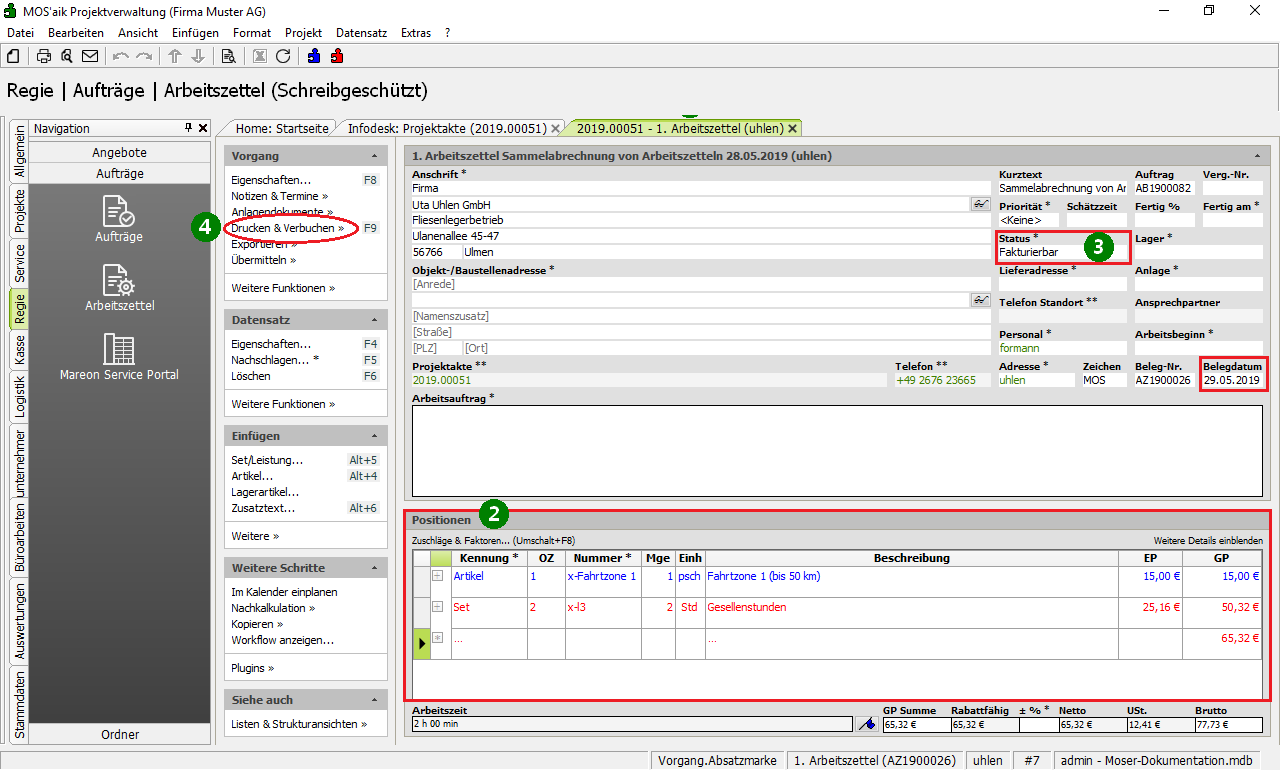This screenshot has width=1280, height=770.
Task: Click the blue puzzle piece icon
Action: [314, 56]
